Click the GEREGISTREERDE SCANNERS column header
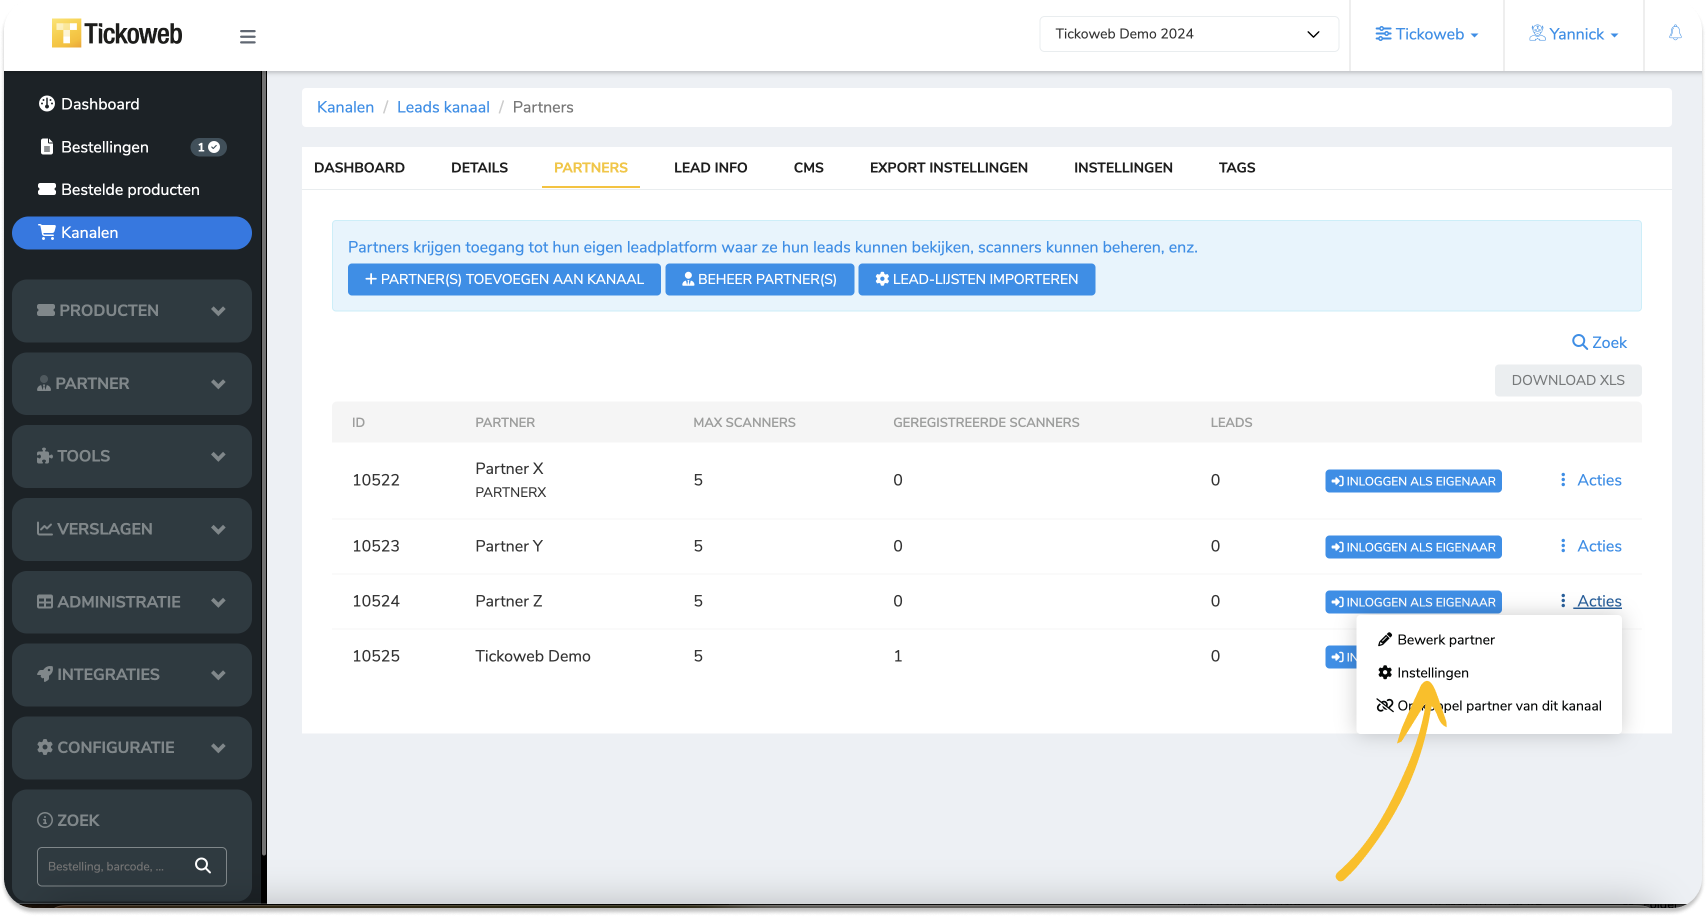Screen dimensions: 1706x916 click(x=986, y=423)
